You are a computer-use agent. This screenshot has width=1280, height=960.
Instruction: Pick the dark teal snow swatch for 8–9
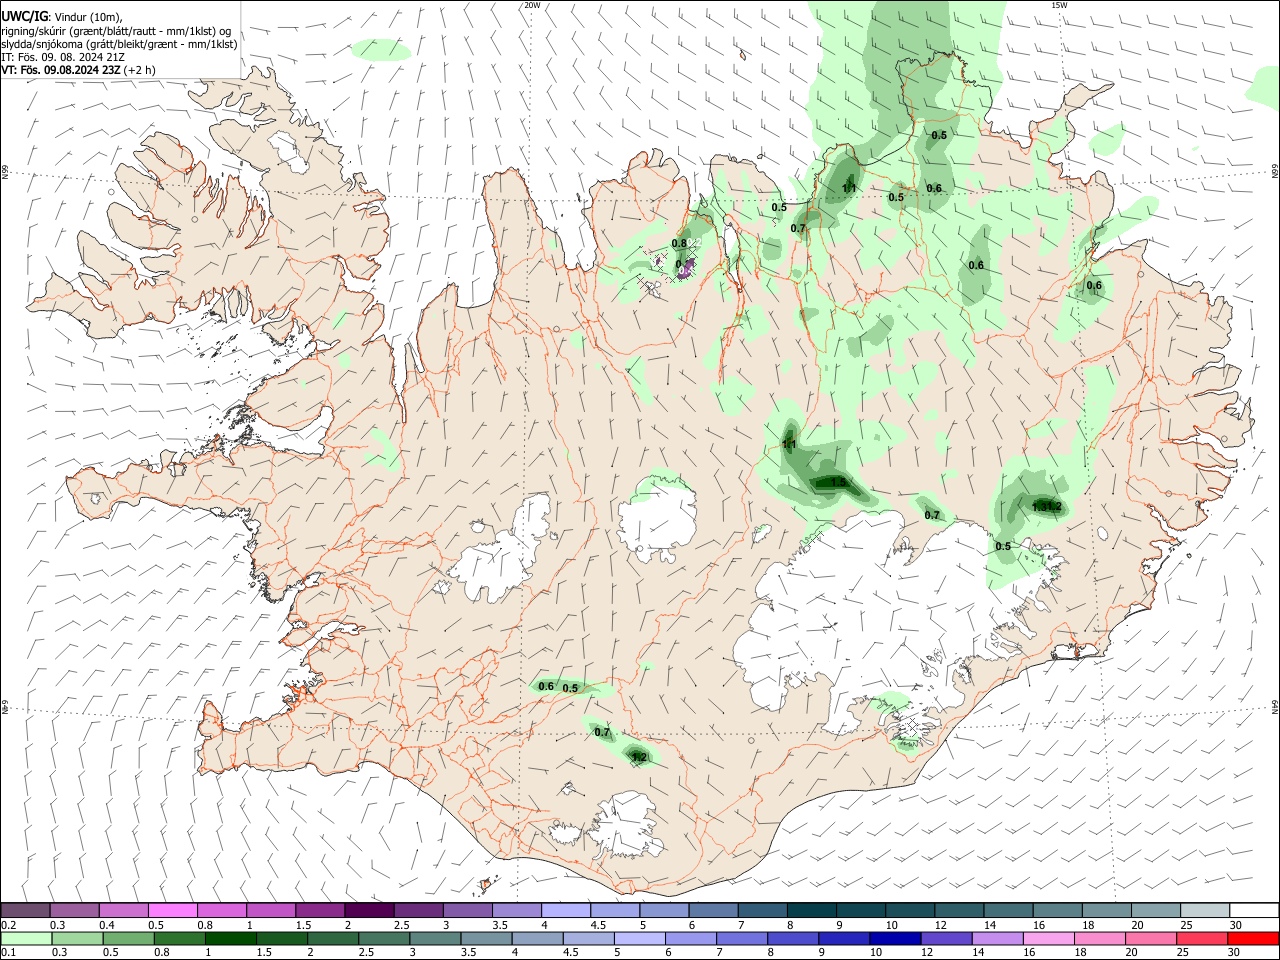810,910
